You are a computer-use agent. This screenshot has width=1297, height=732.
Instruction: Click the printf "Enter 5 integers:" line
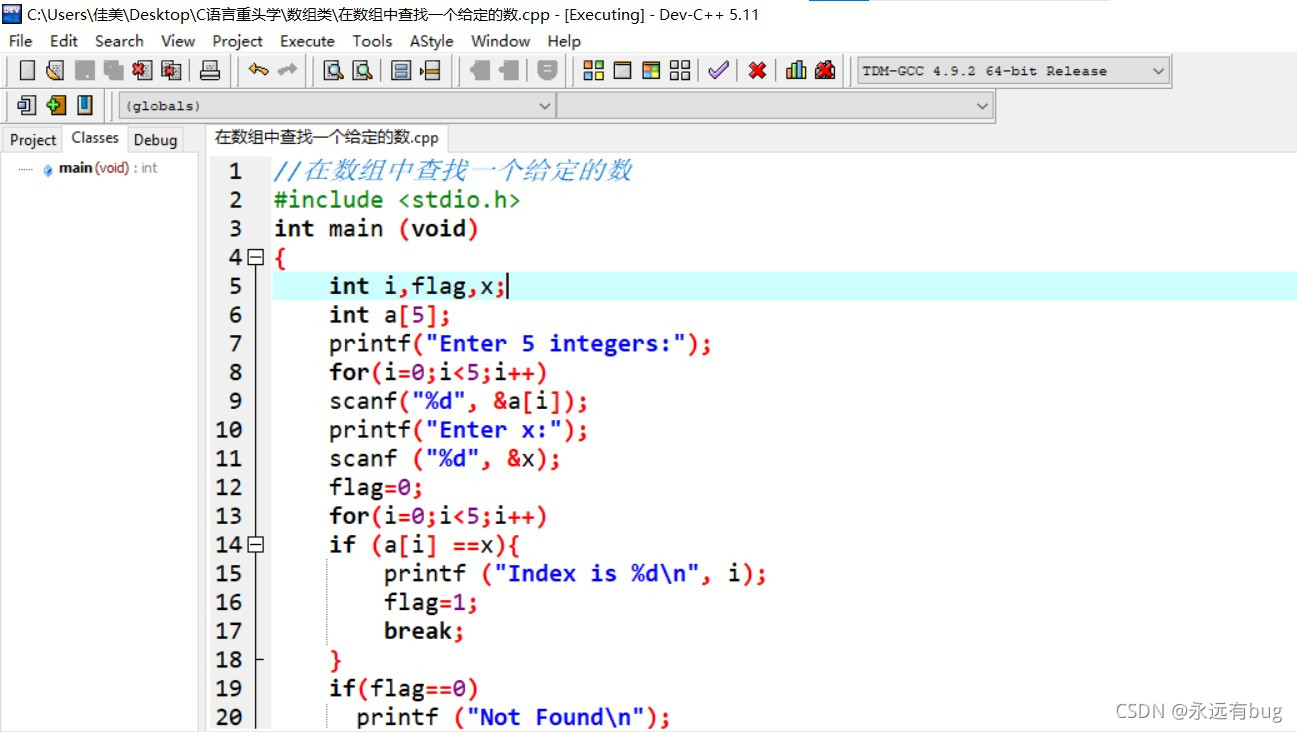520,344
